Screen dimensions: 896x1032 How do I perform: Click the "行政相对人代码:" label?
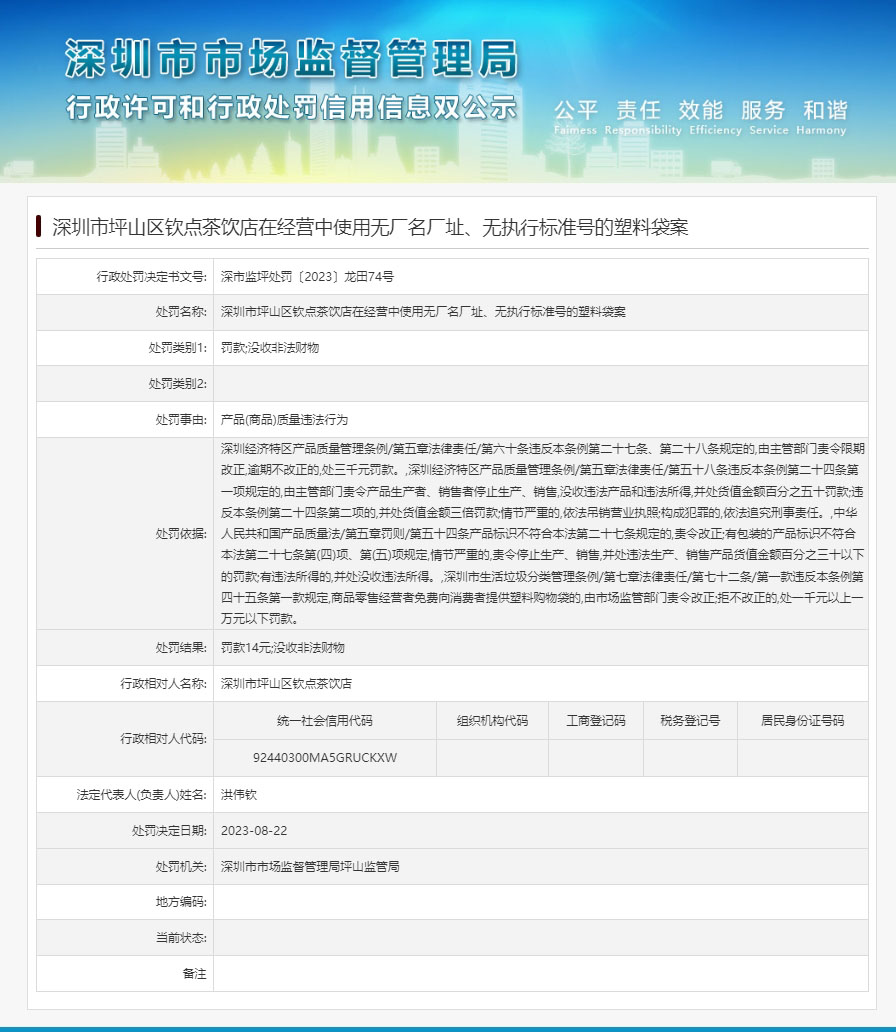pyautogui.click(x=163, y=739)
